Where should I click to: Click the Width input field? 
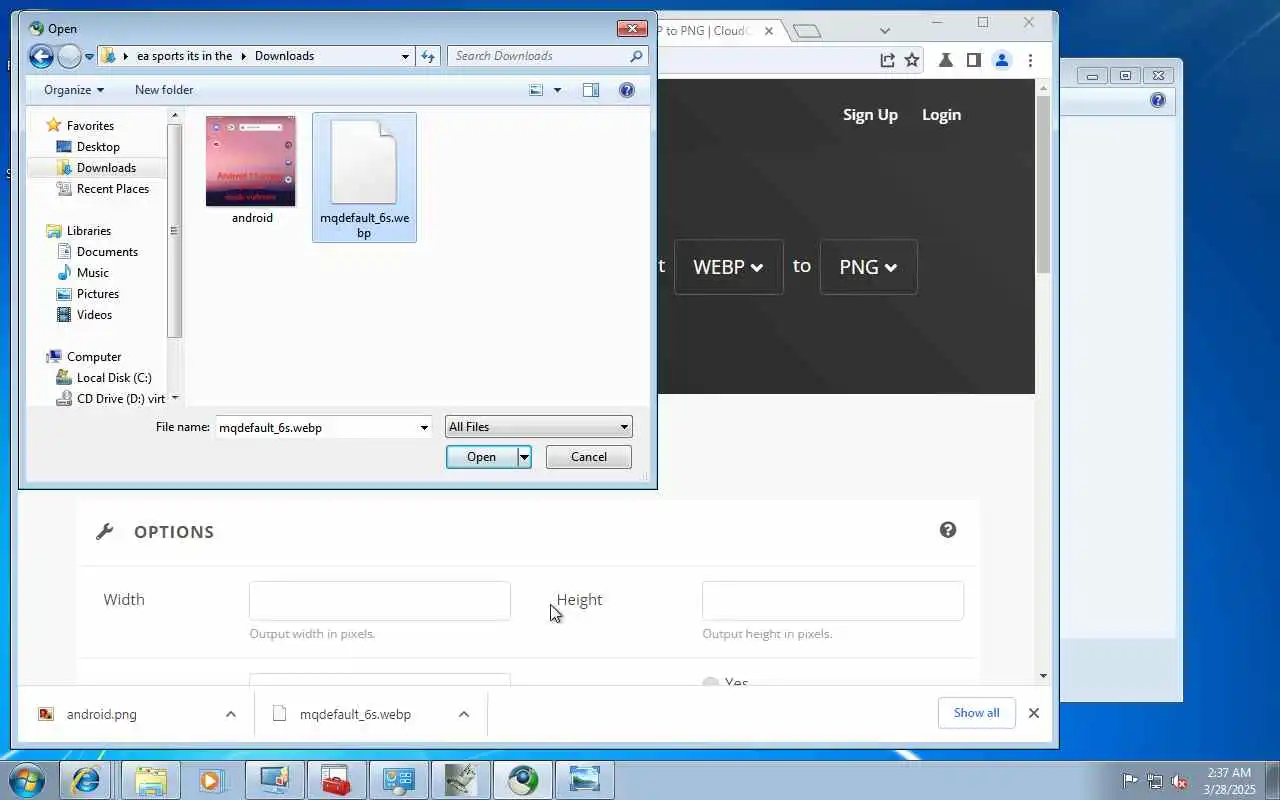tap(380, 601)
